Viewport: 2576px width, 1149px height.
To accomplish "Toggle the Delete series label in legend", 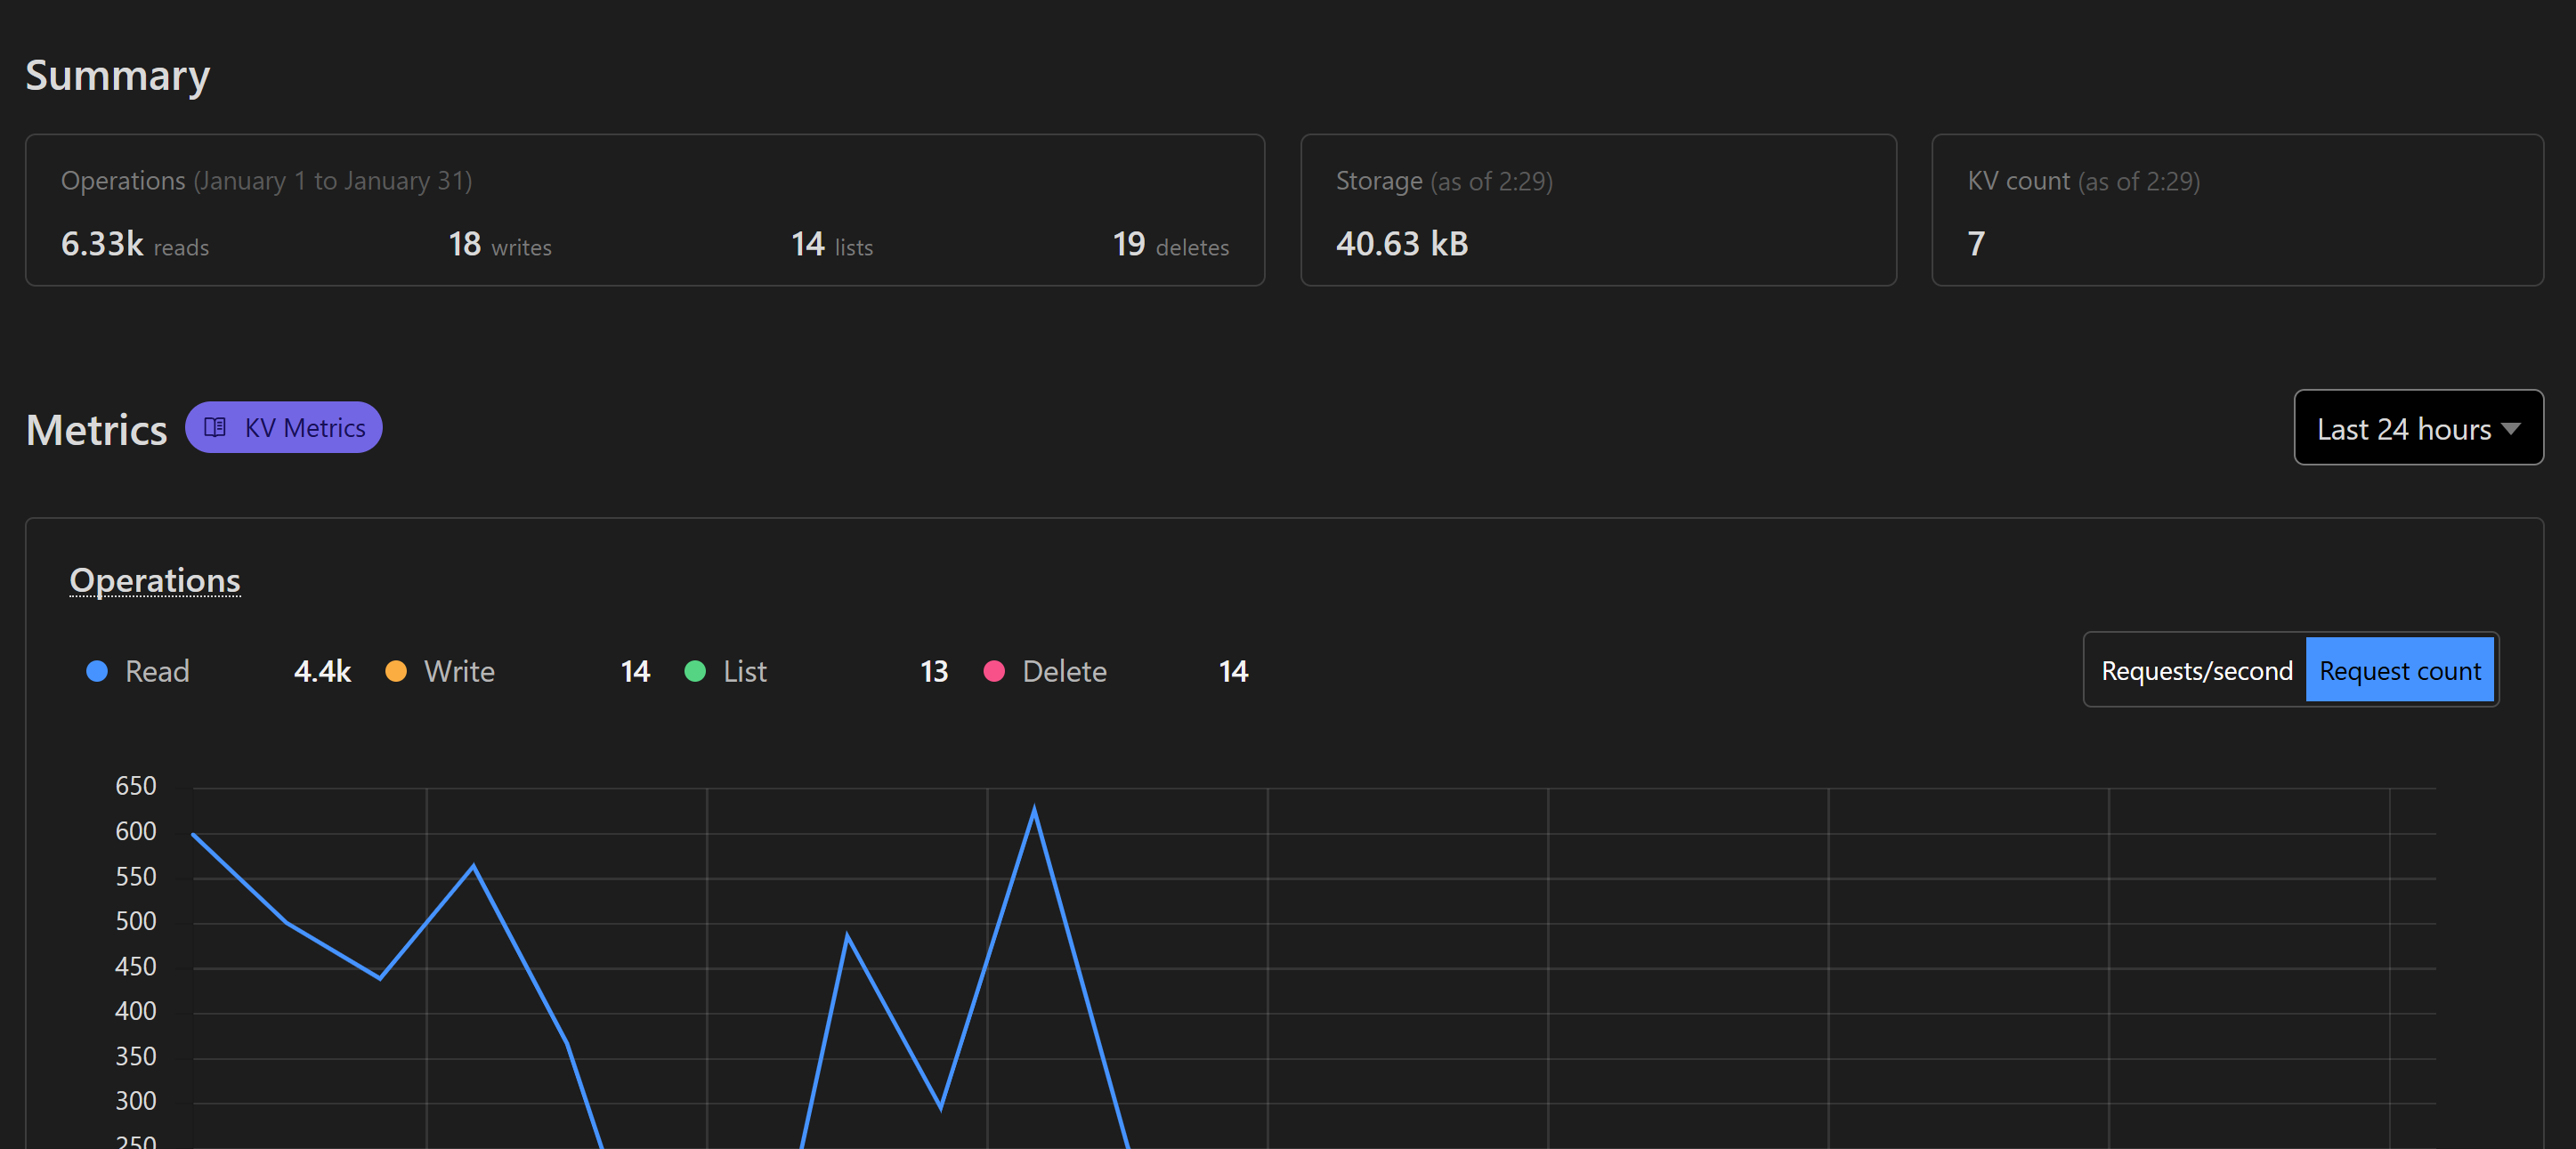I will (1064, 671).
